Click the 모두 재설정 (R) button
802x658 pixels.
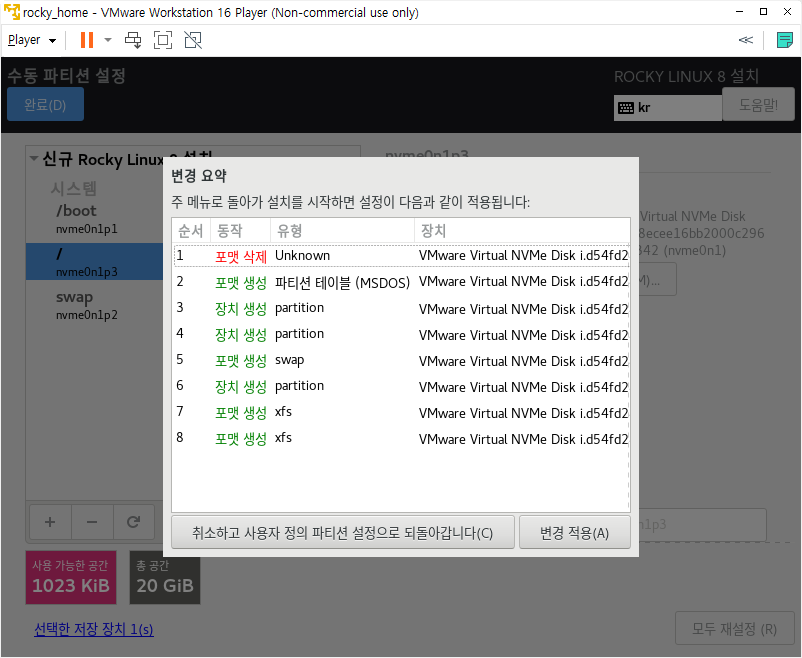[x=734, y=628]
